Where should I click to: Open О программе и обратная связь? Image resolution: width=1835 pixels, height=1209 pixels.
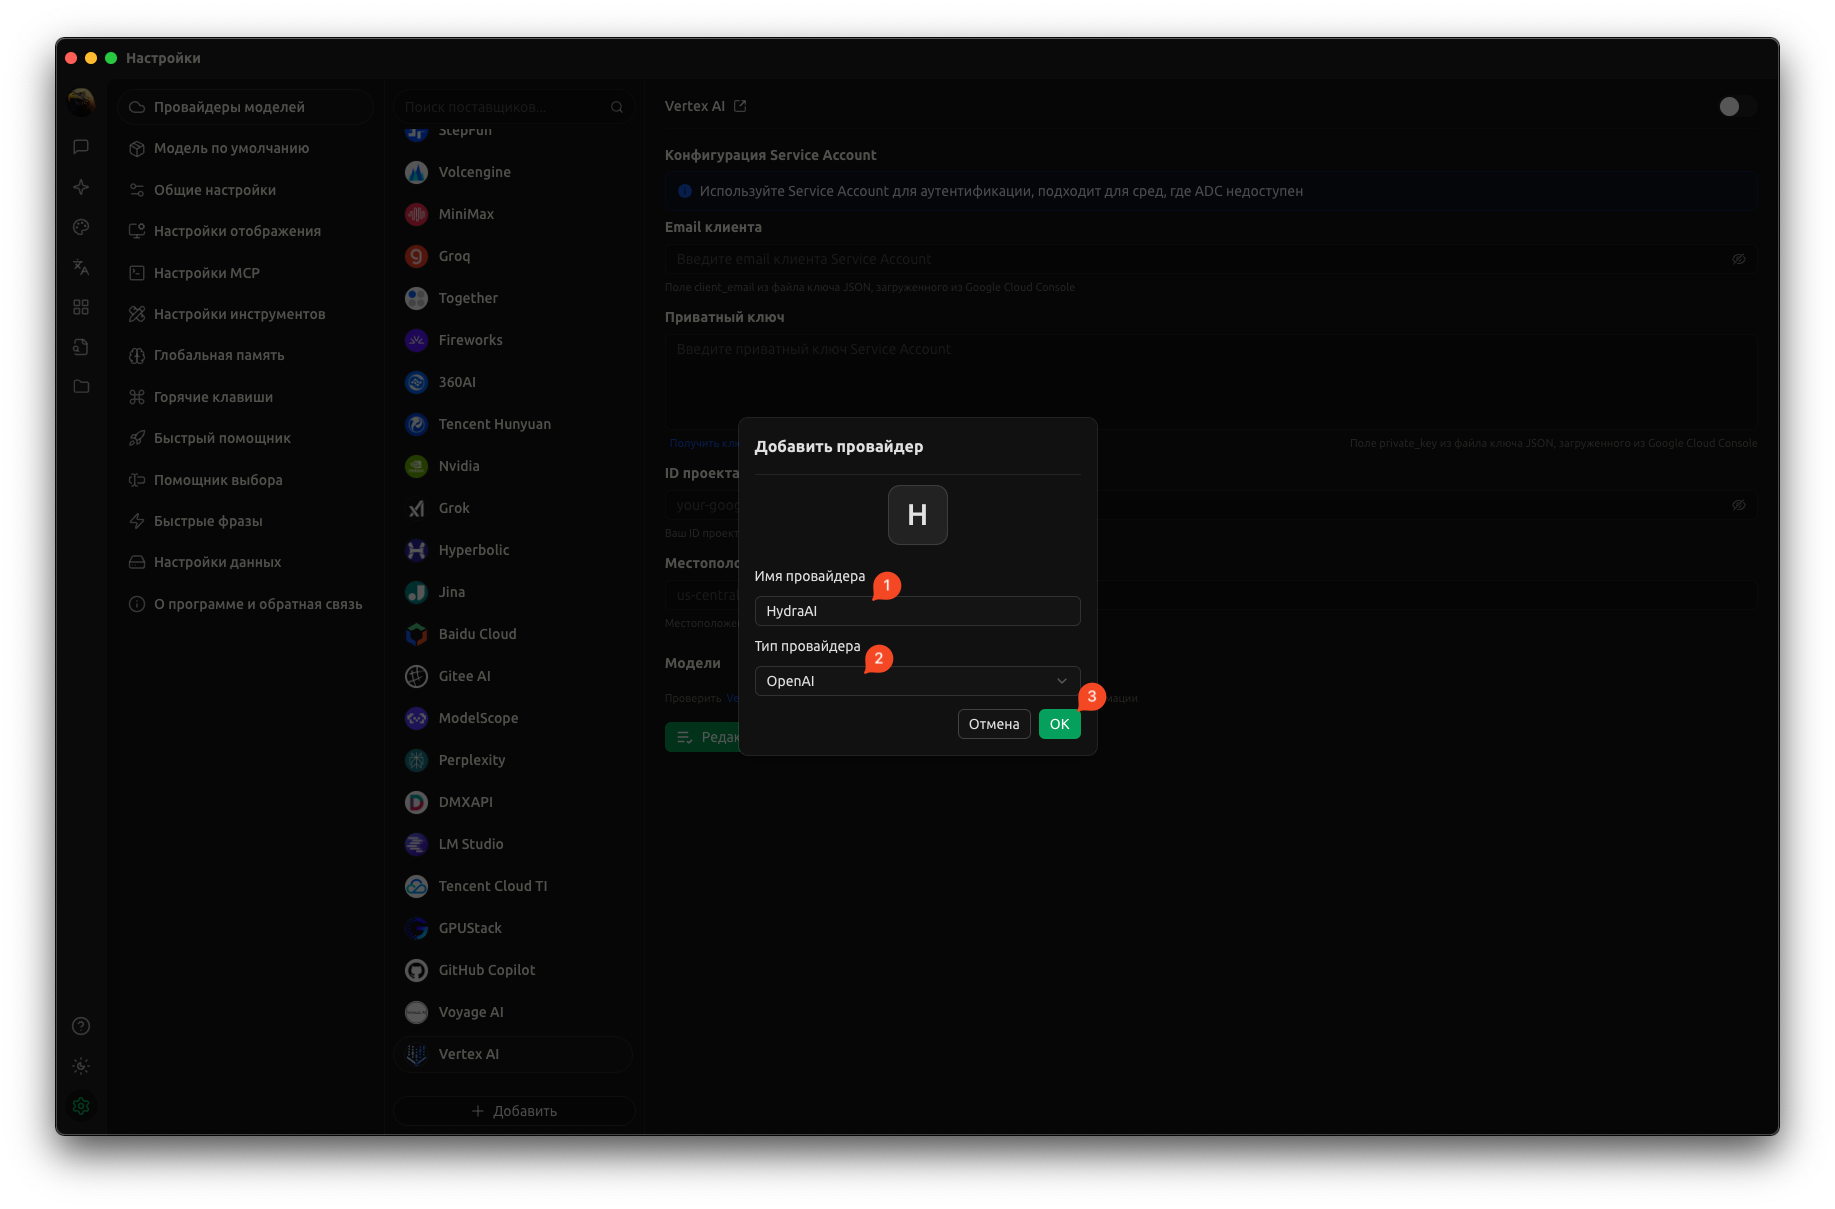[x=246, y=604]
